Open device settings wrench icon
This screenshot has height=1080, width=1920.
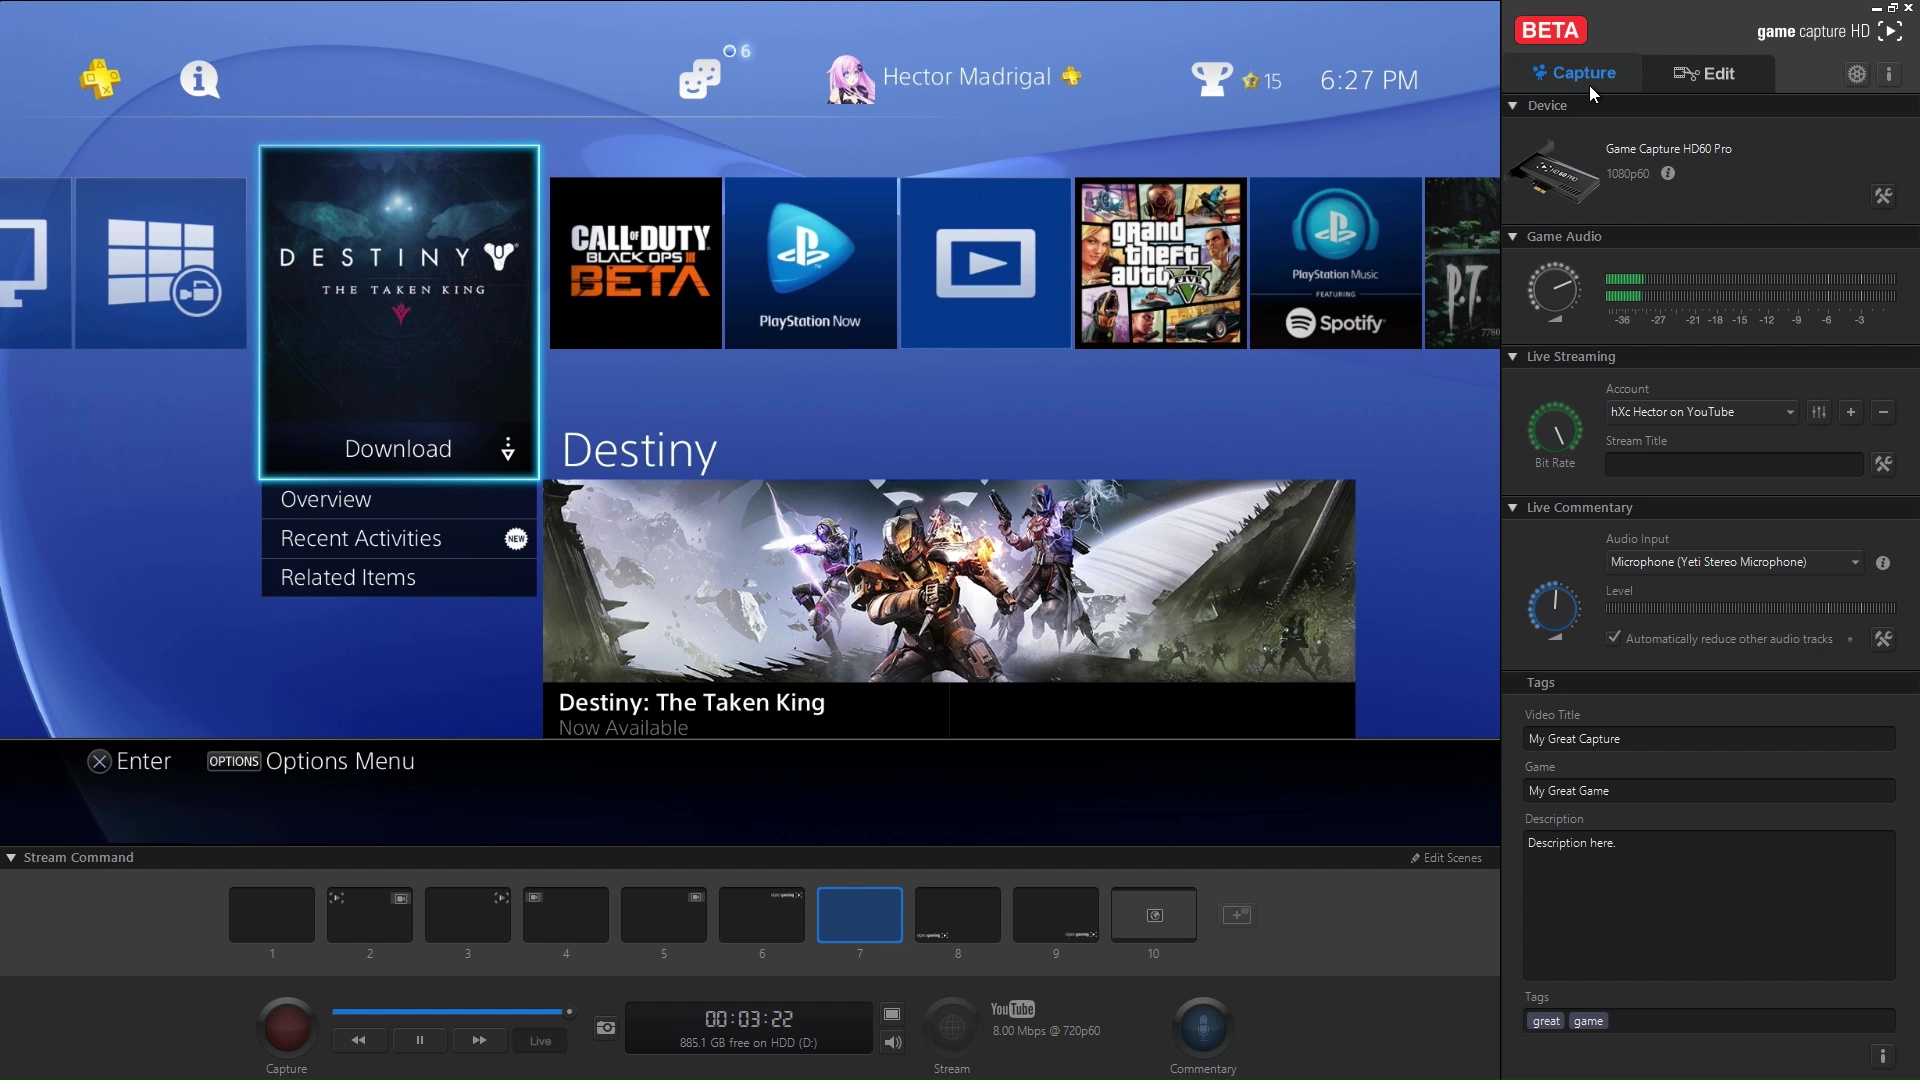(x=1883, y=196)
